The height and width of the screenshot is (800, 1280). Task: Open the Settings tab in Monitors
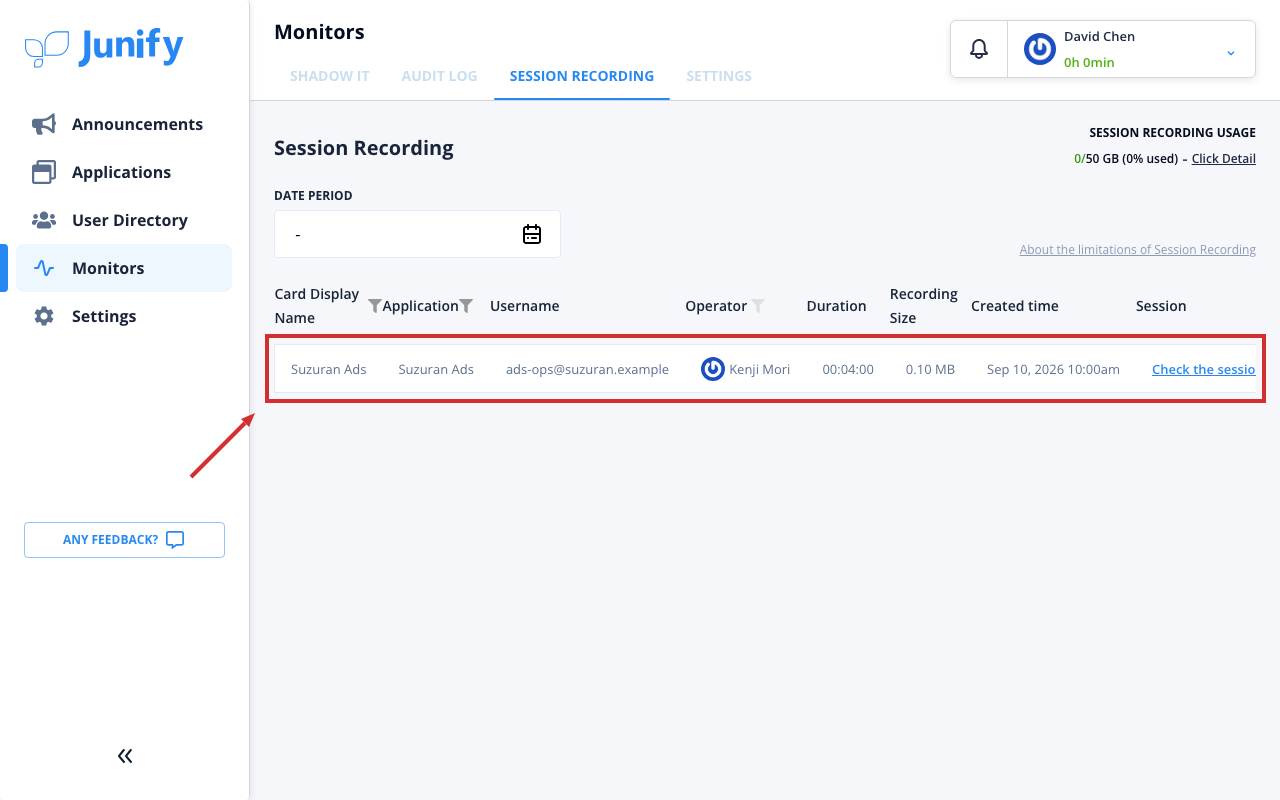click(x=719, y=76)
